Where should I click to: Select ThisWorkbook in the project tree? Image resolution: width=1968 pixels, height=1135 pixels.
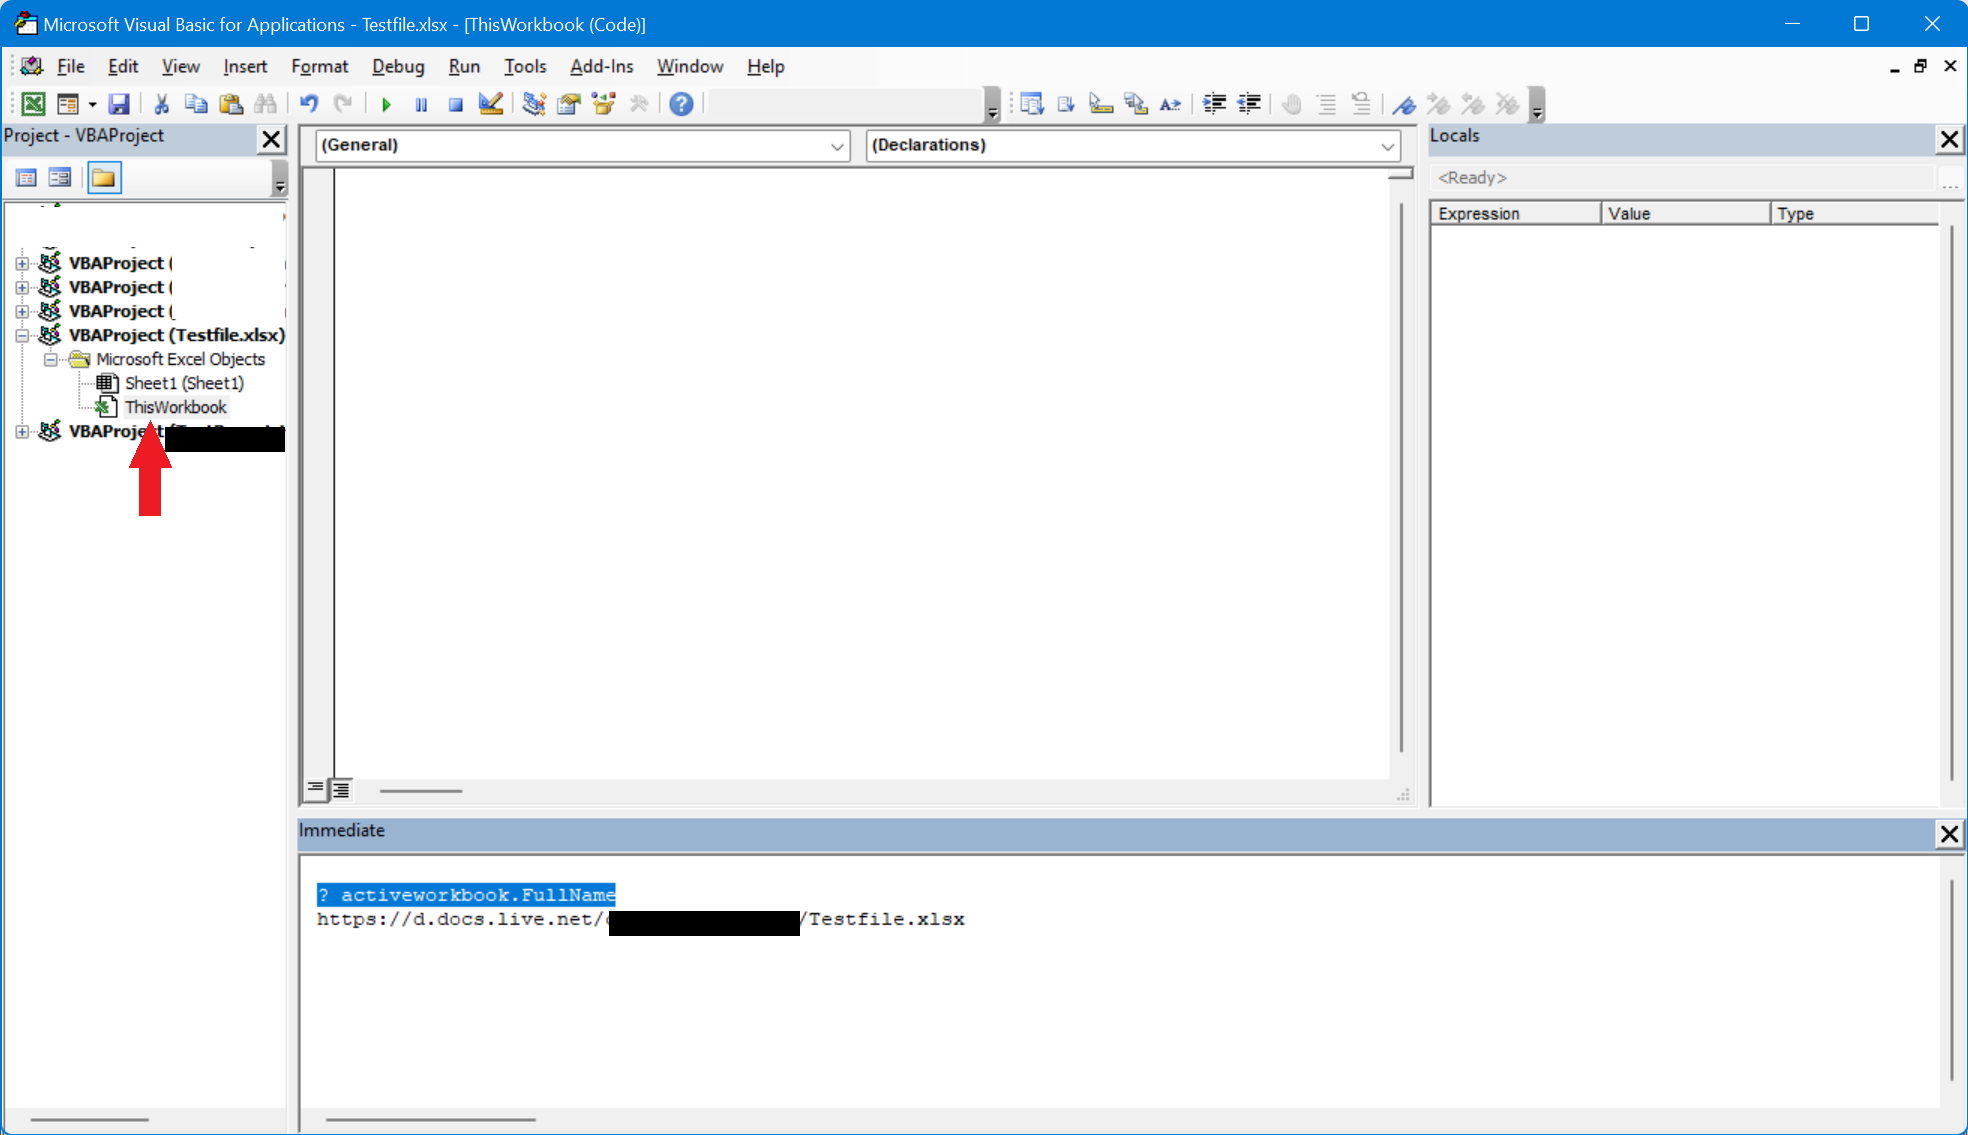point(175,407)
